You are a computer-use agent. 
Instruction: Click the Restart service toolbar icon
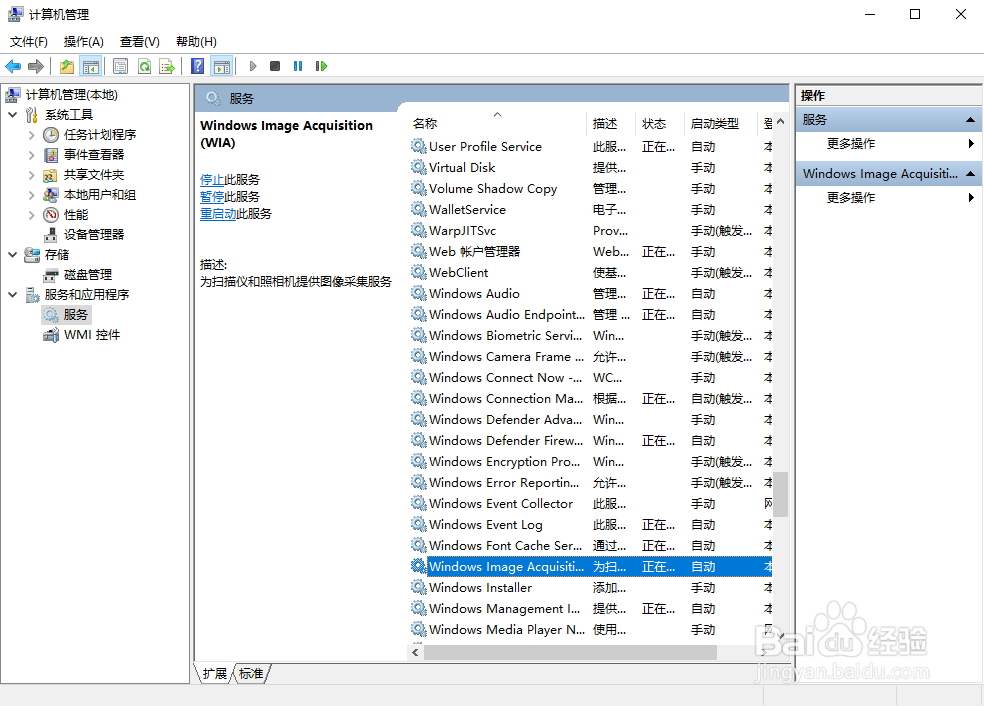point(321,66)
